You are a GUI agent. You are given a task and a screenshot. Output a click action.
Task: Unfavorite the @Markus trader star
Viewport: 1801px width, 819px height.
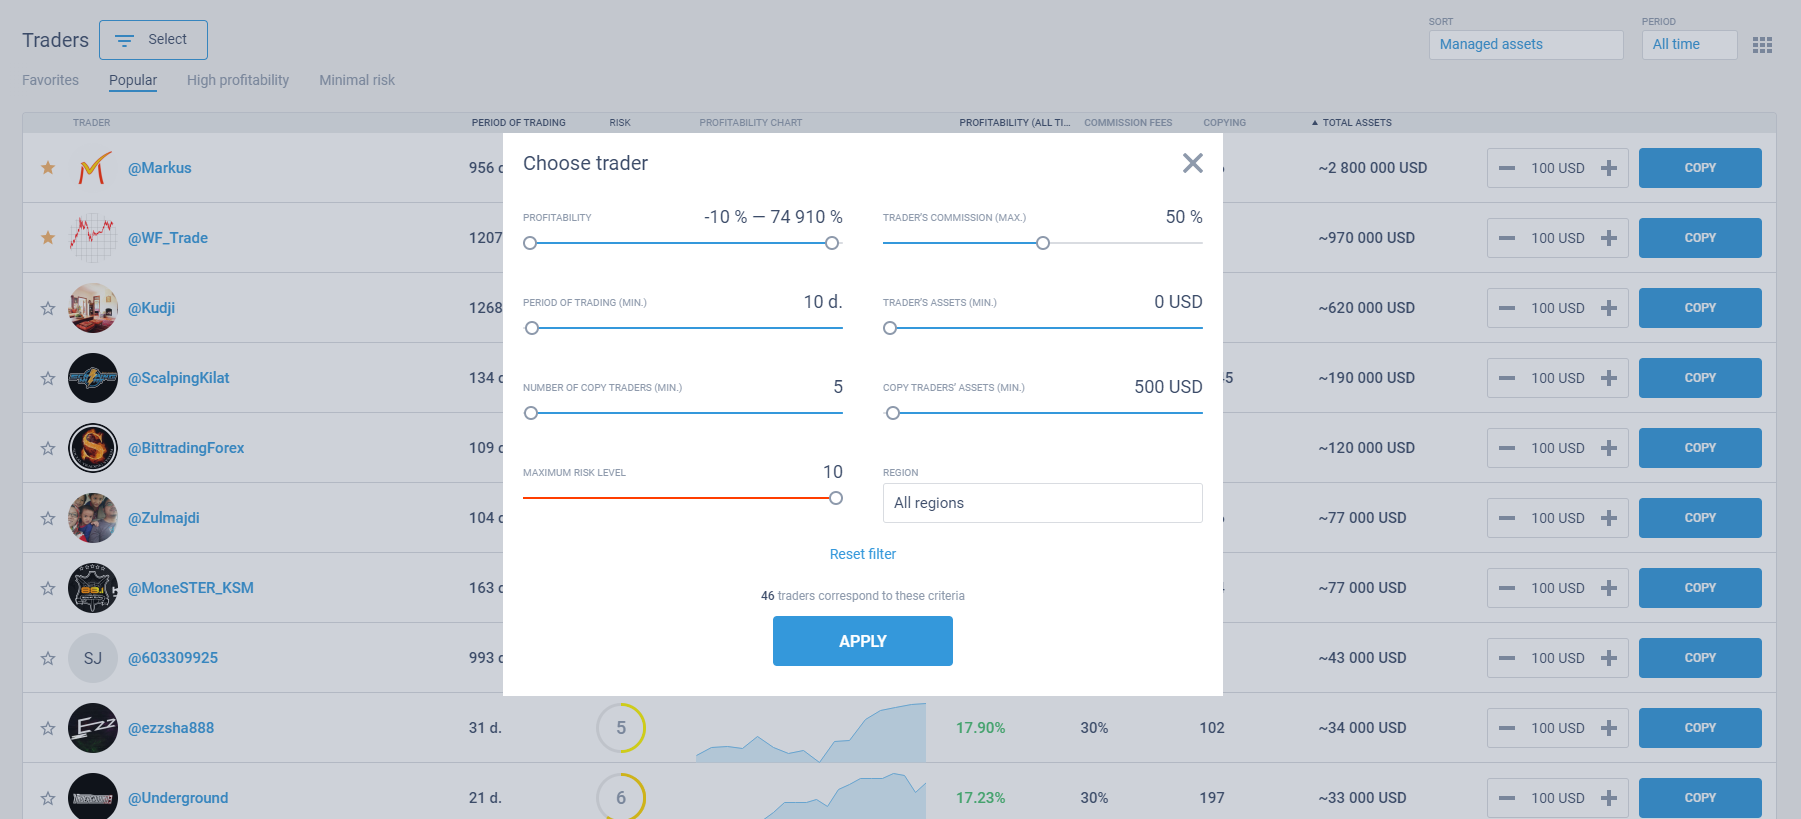point(48,168)
